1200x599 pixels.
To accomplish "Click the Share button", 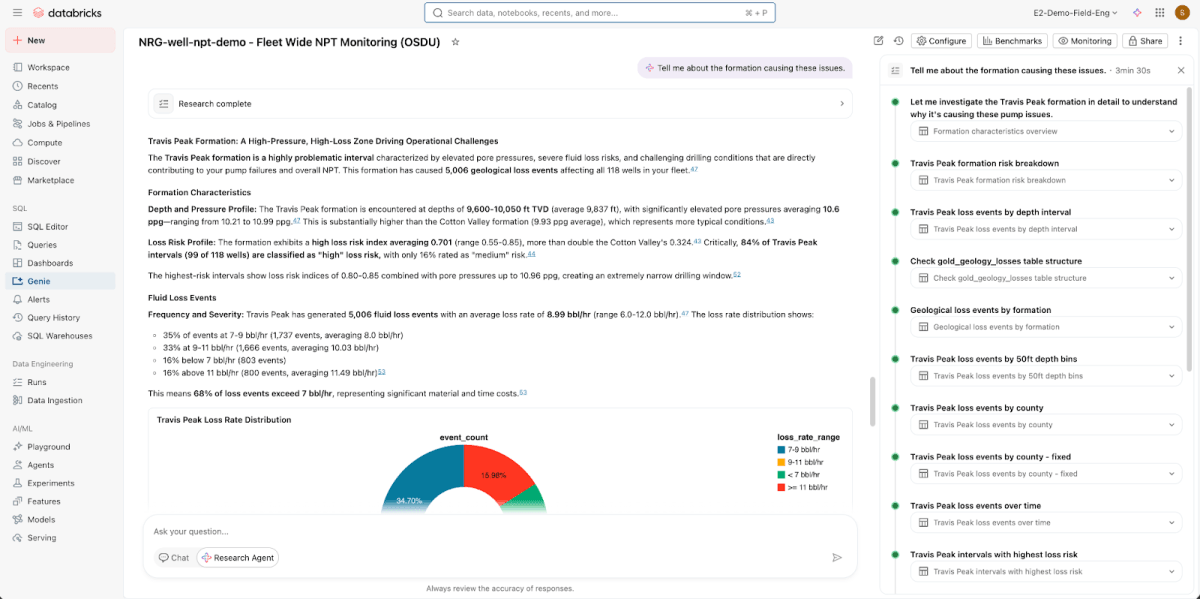I will (1144, 41).
